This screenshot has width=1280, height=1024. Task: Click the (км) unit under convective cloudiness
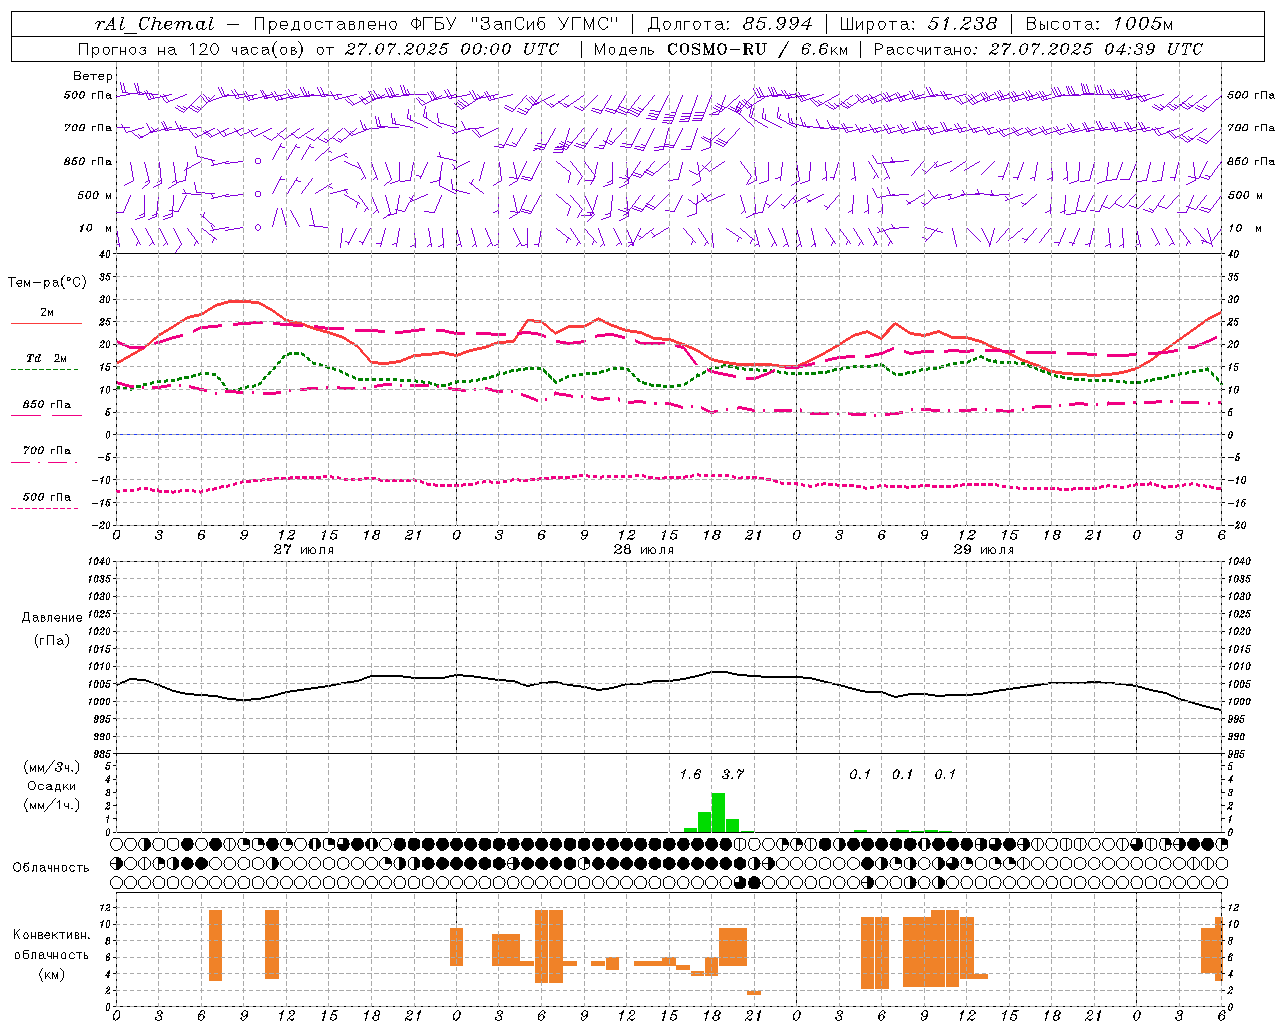(x=52, y=974)
